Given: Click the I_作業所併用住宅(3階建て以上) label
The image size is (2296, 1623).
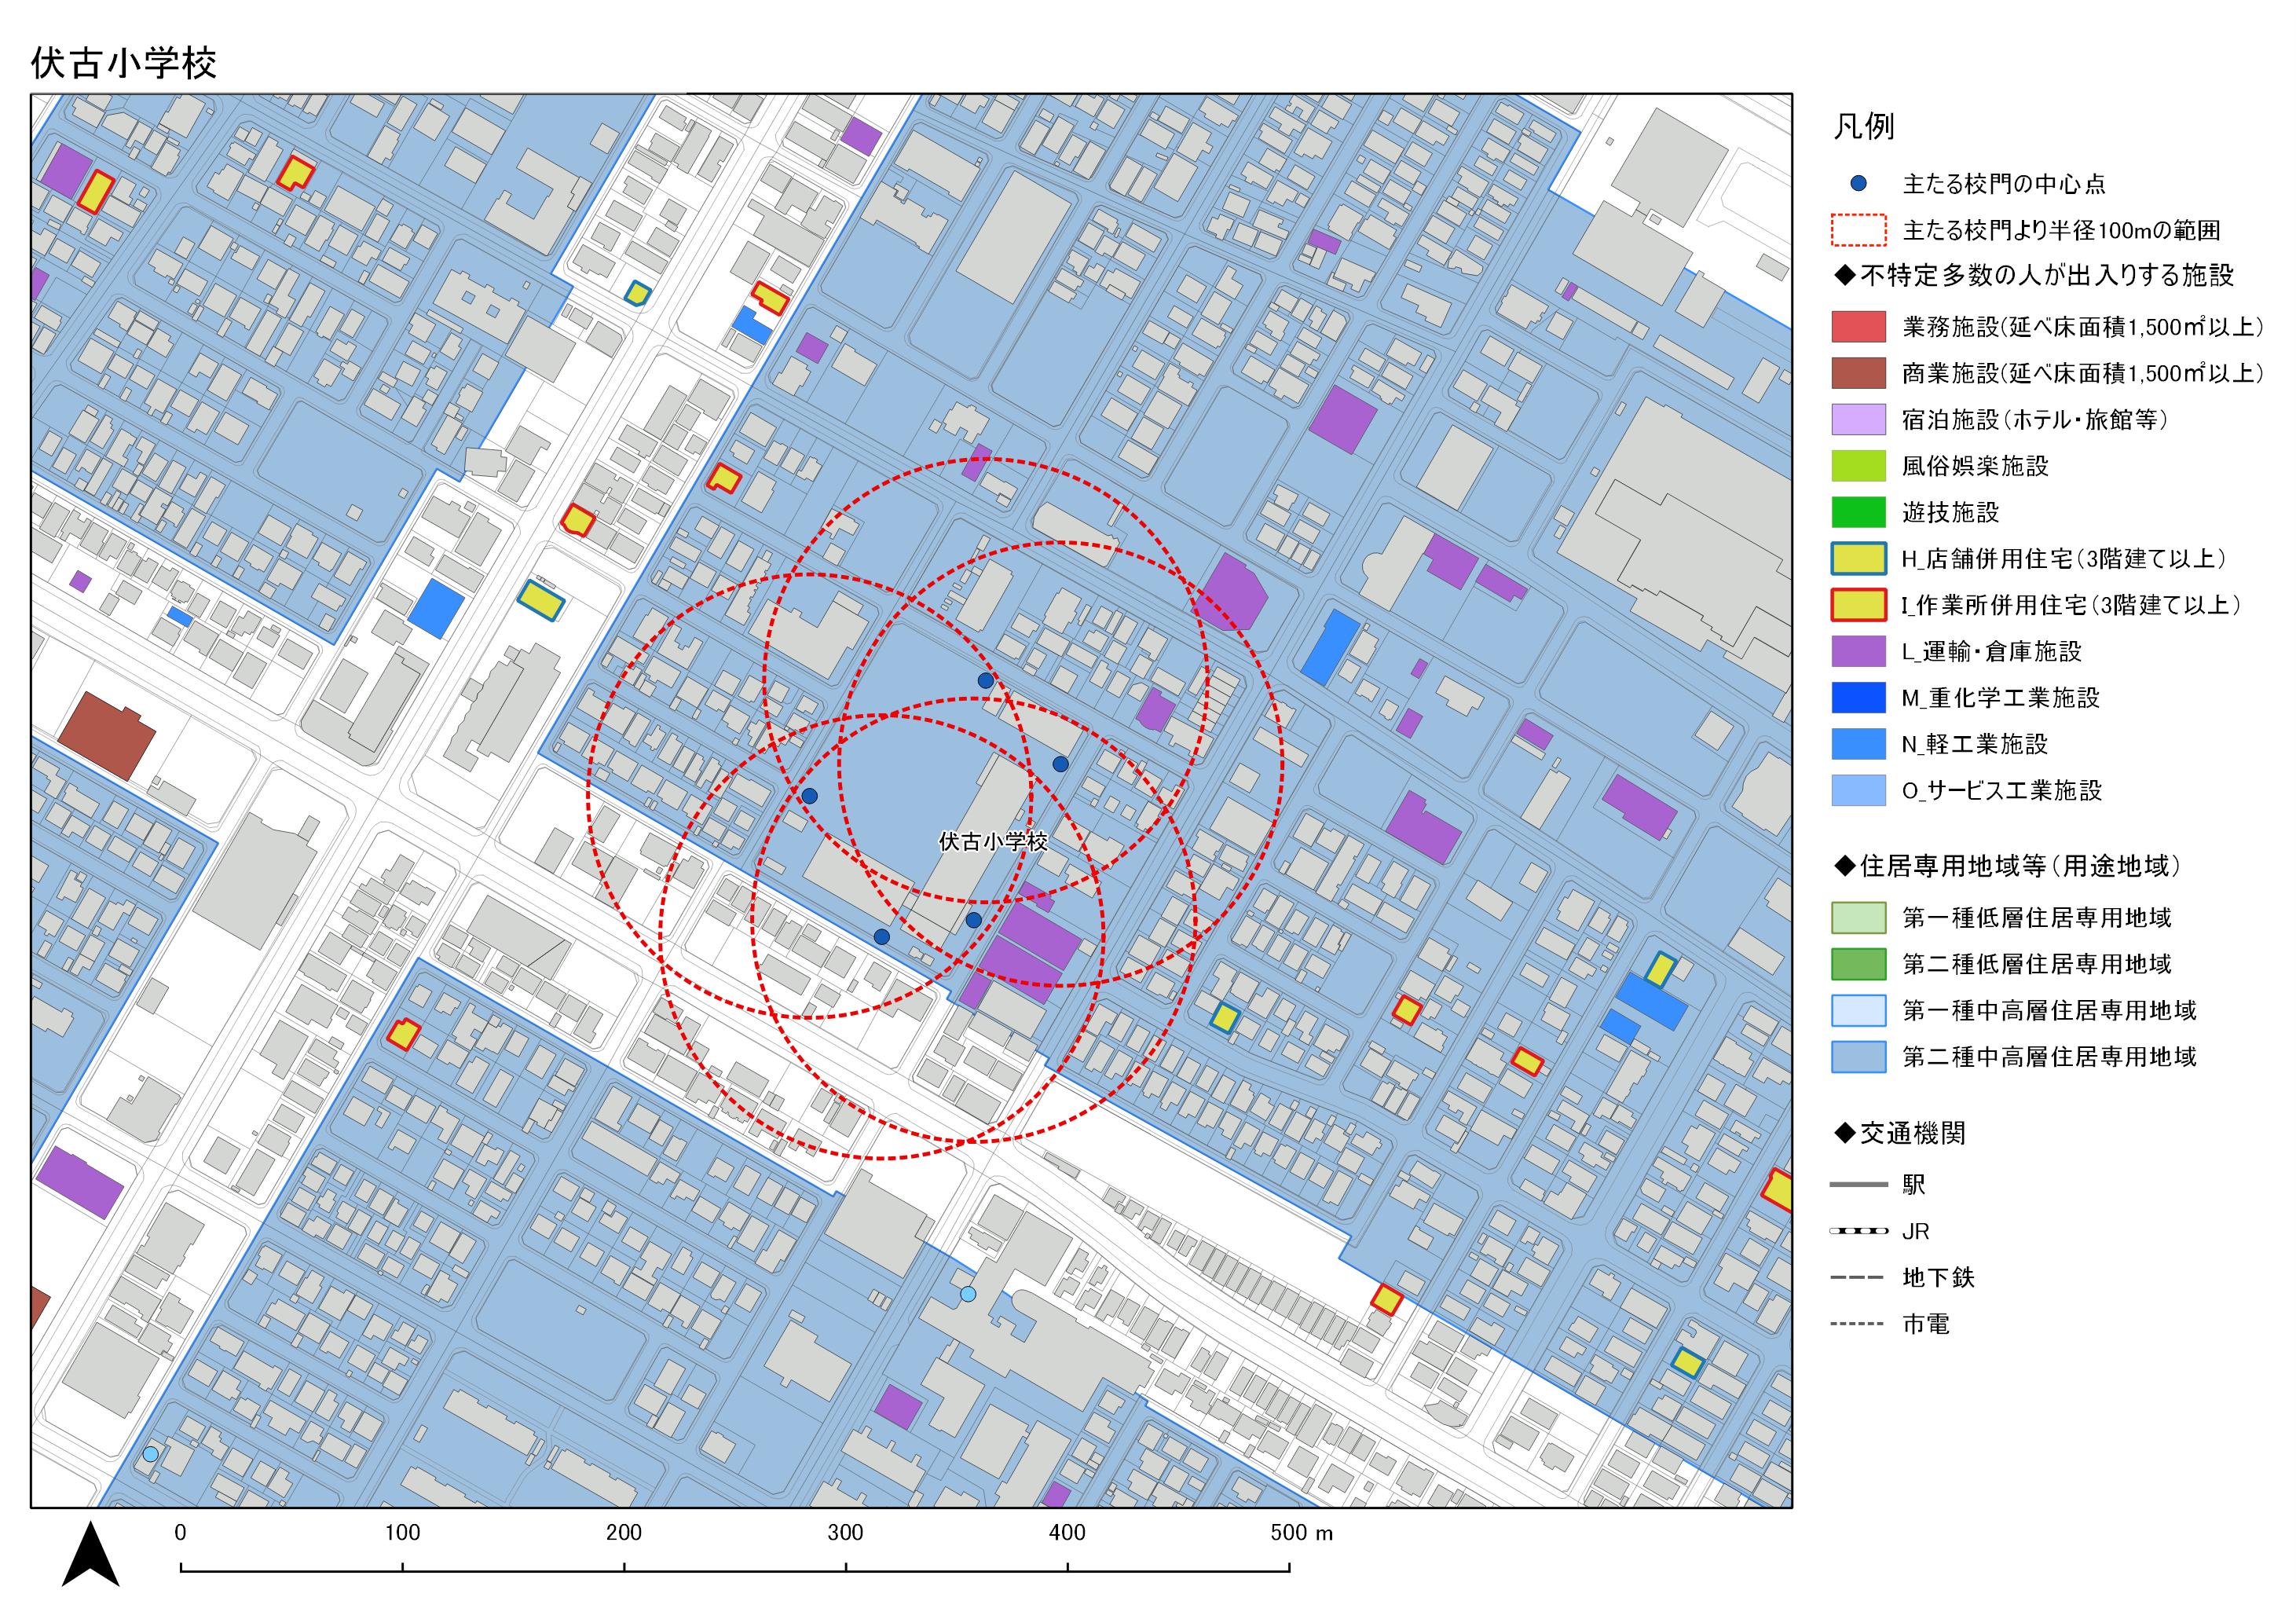Looking at the screenshot, I should (x=2072, y=605).
